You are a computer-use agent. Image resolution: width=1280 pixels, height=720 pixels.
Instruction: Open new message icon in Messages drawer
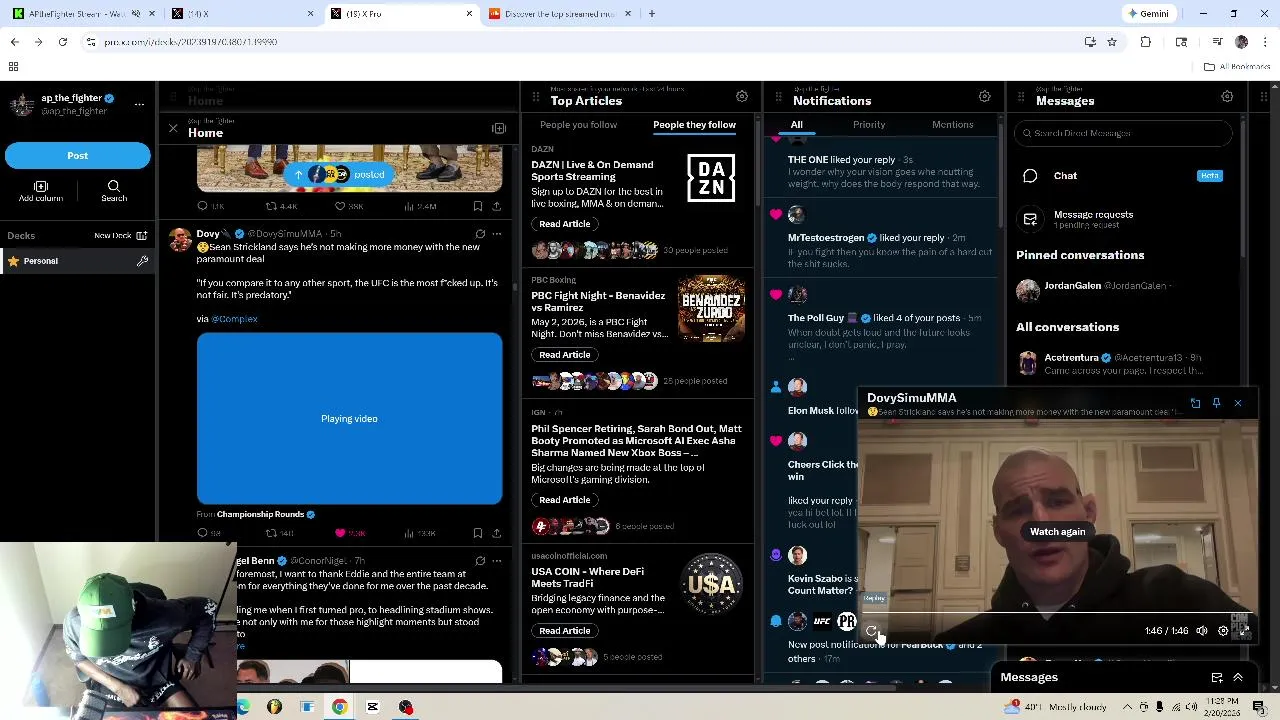tap(1217, 678)
